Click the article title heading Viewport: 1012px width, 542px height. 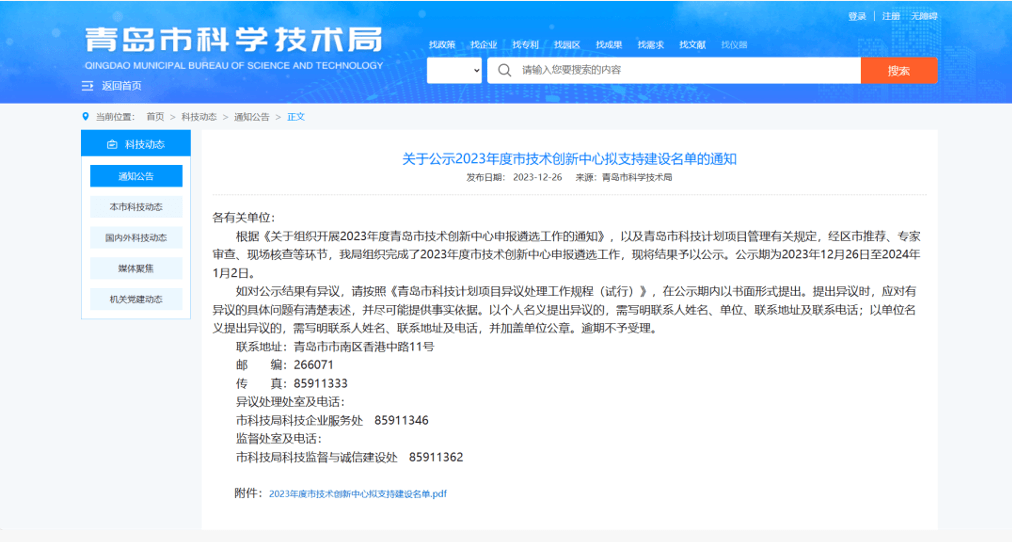[x=569, y=159]
